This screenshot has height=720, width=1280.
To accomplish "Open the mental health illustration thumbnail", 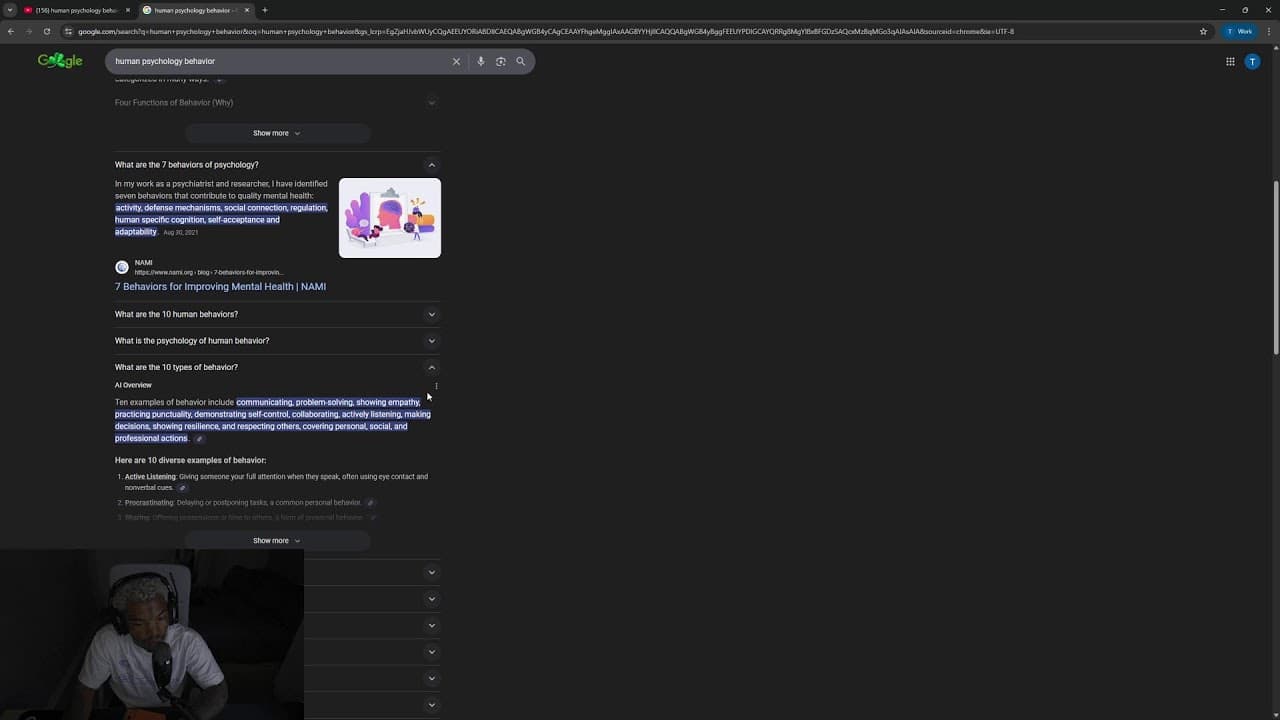I will coord(390,218).
